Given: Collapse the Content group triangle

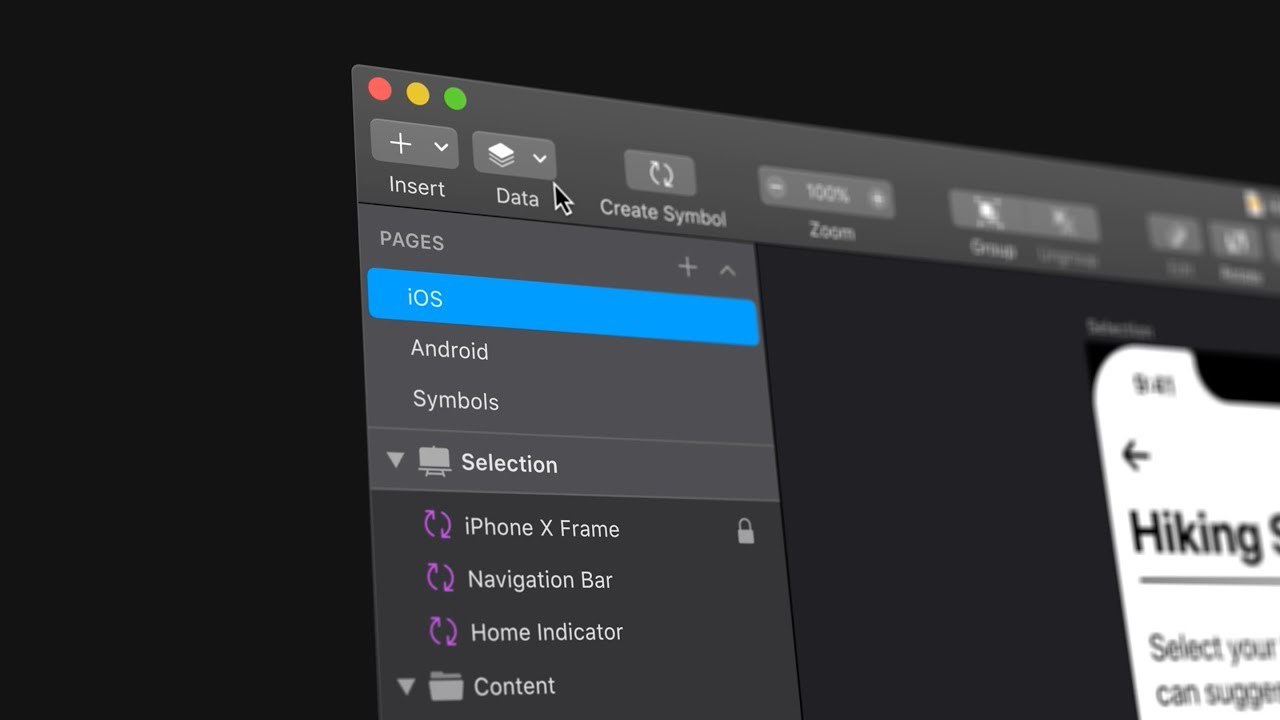Looking at the screenshot, I should click(x=406, y=686).
